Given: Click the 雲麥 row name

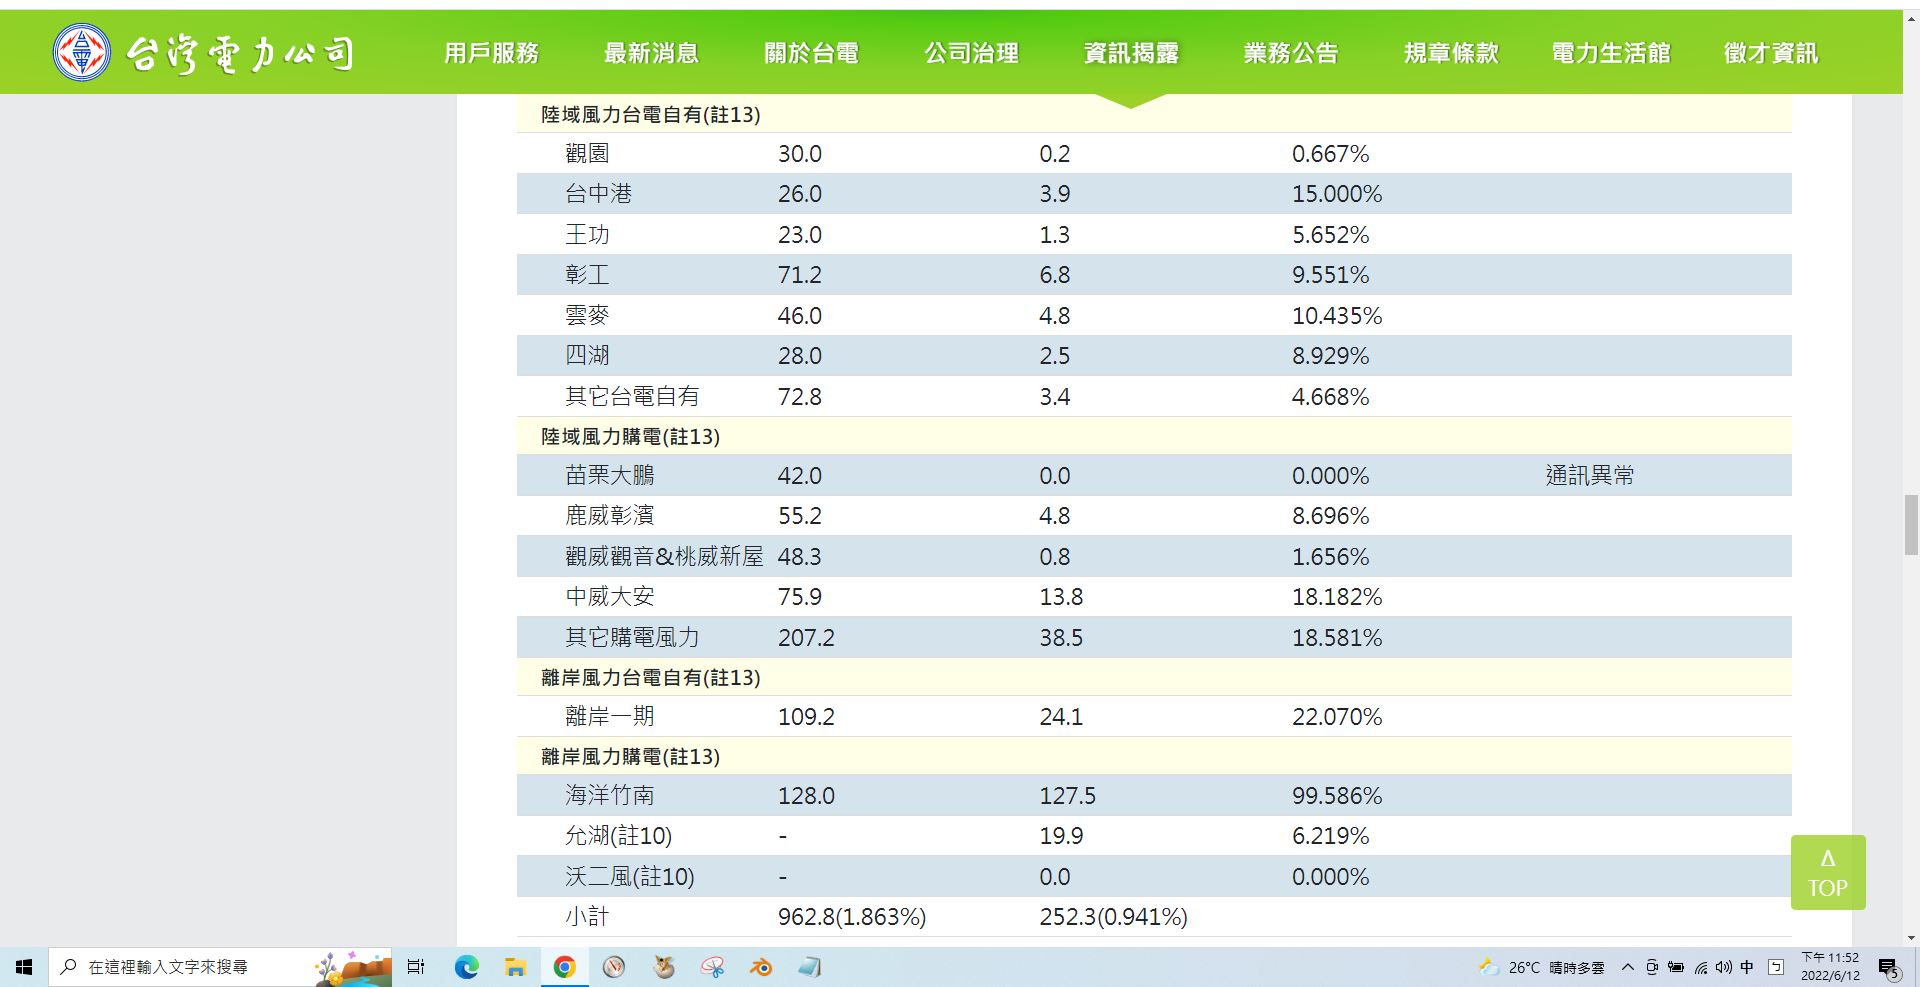Looking at the screenshot, I should [x=587, y=316].
